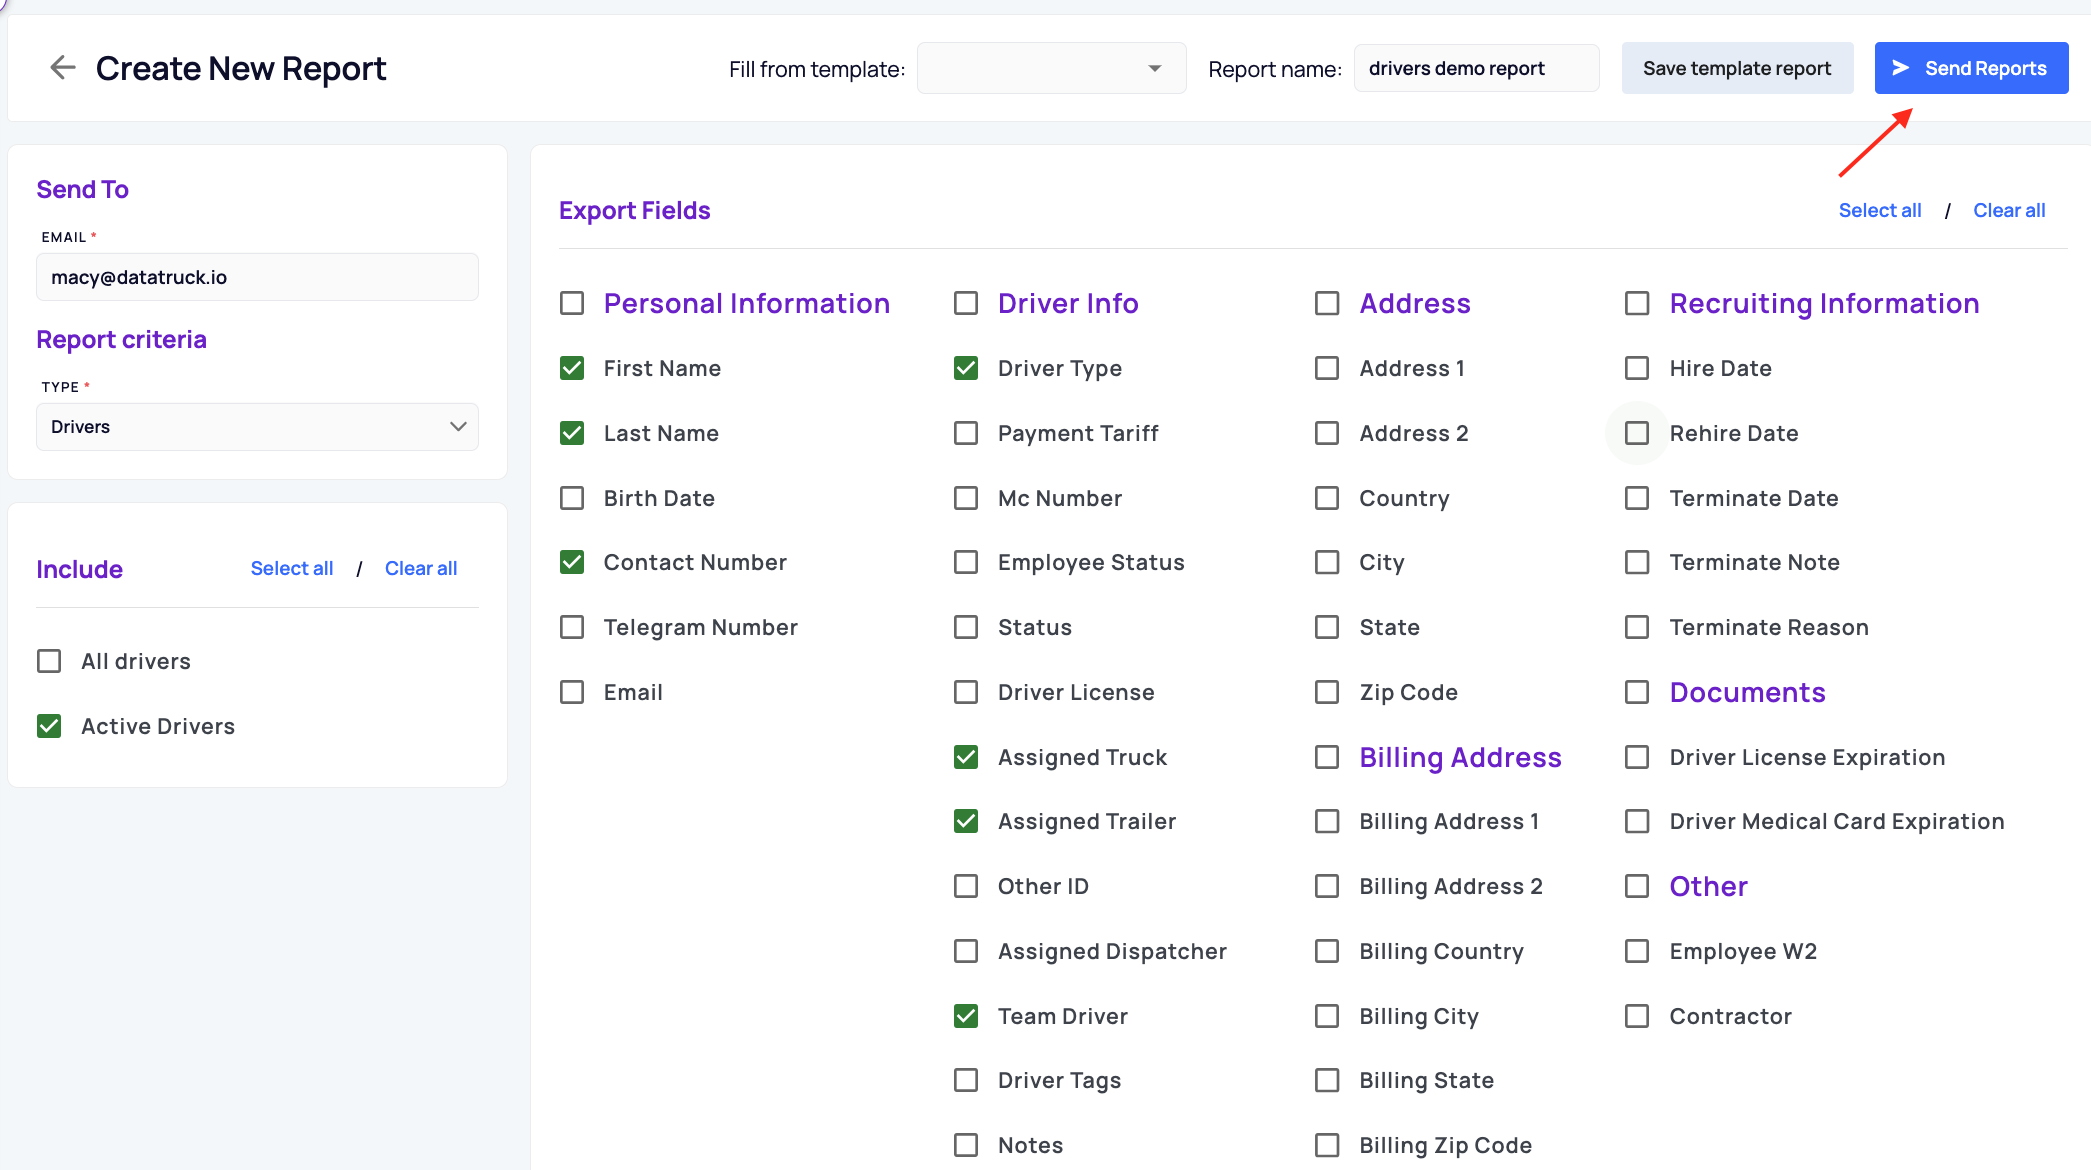Check the City checkbox
This screenshot has height=1170, width=2091.
point(1327,562)
